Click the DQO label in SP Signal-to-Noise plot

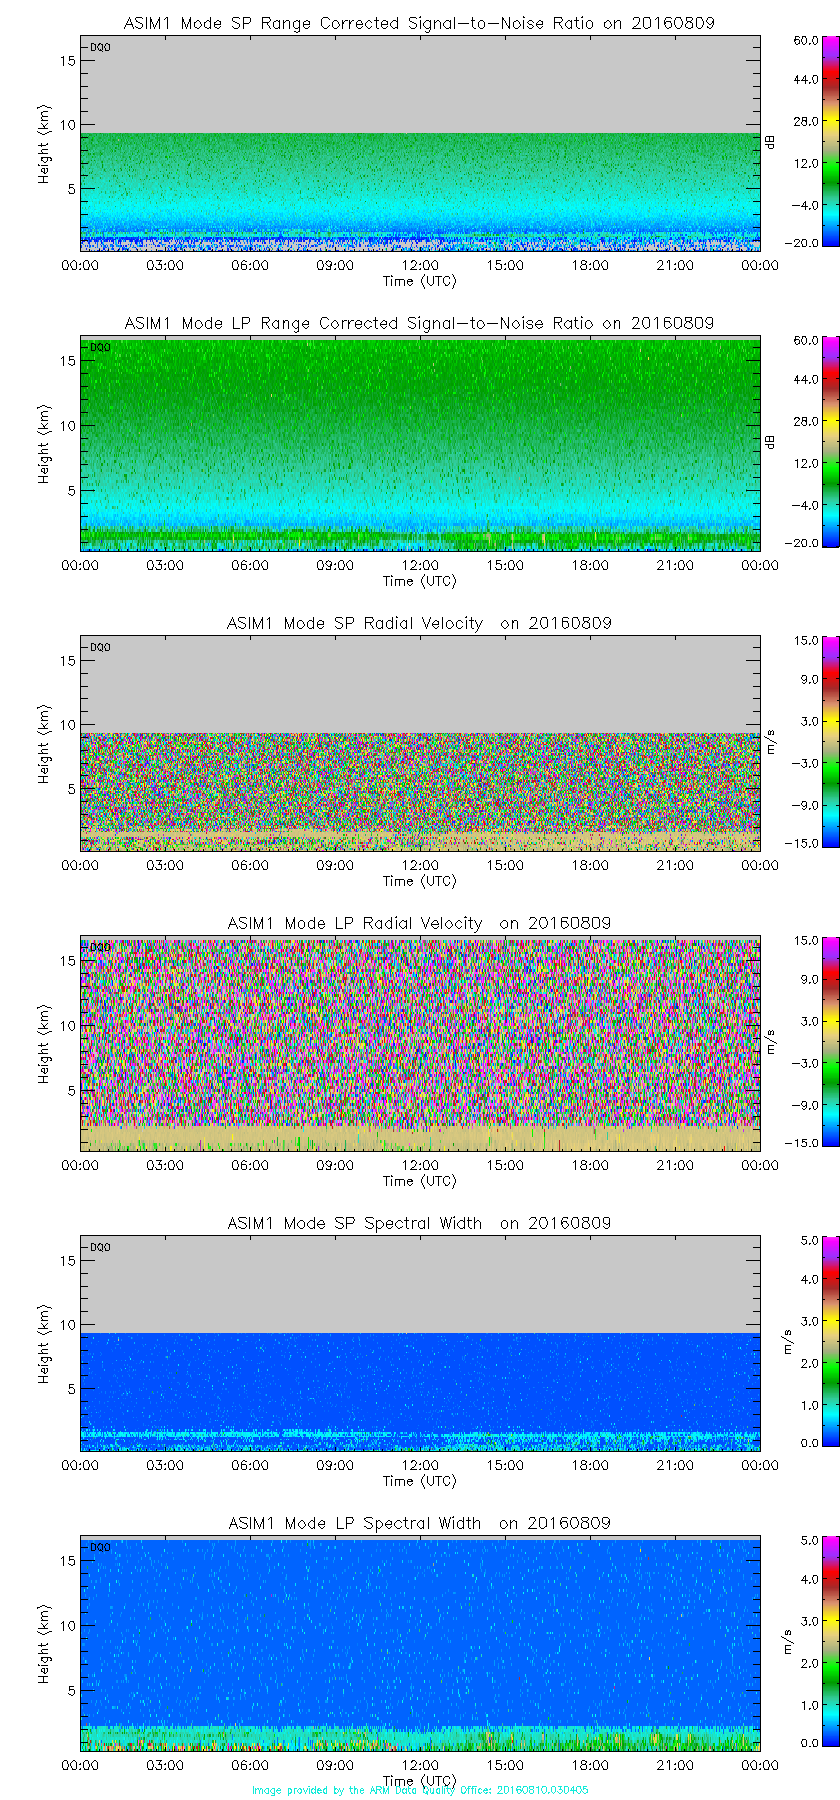click(x=100, y=47)
